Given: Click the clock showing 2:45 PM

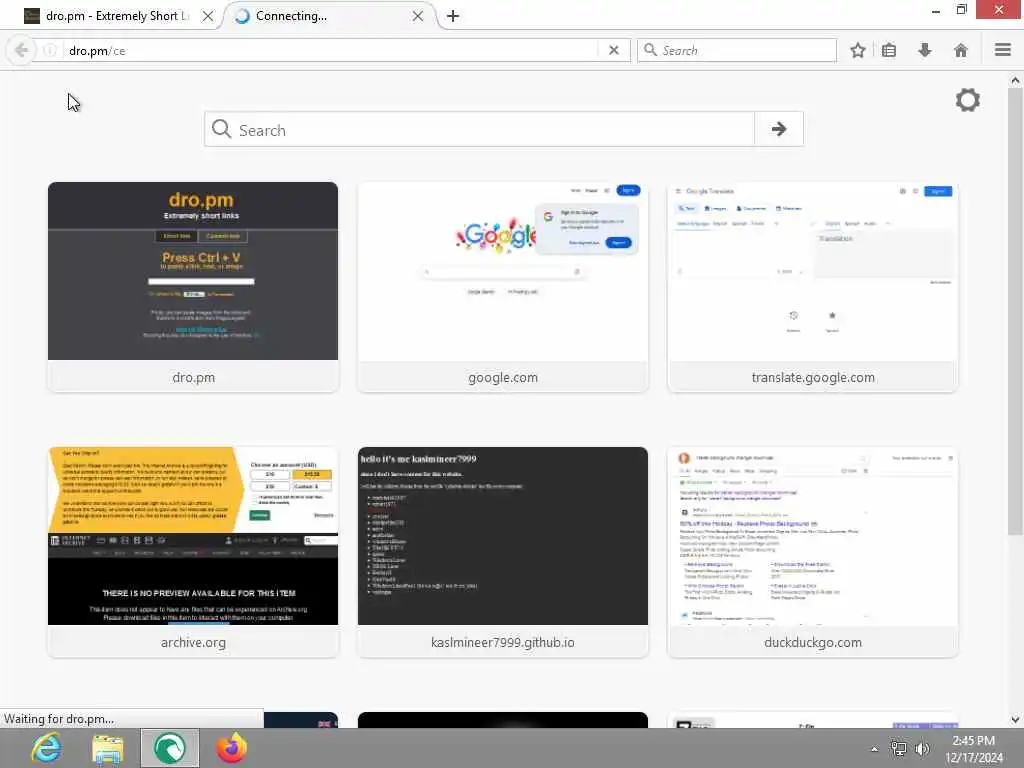Looking at the screenshot, I should 973,741.
